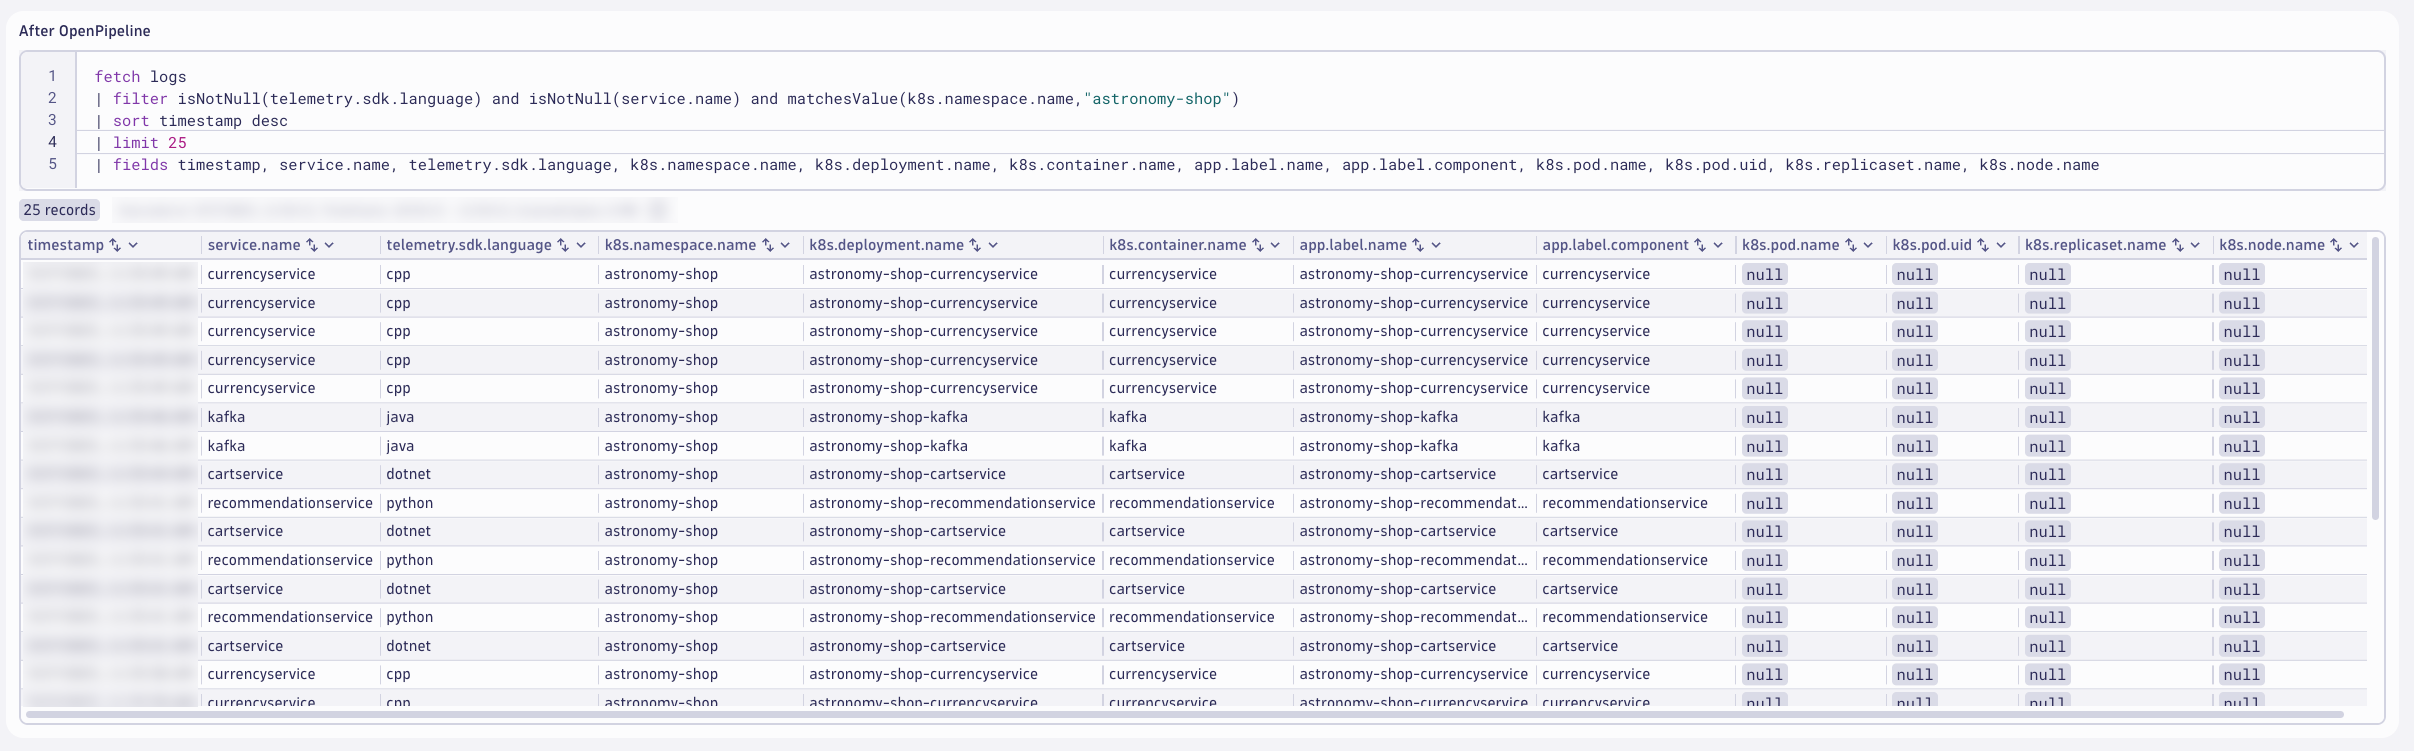This screenshot has height=751, width=2414.
Task: Click the 'service.name' column header label
Action: pos(254,245)
